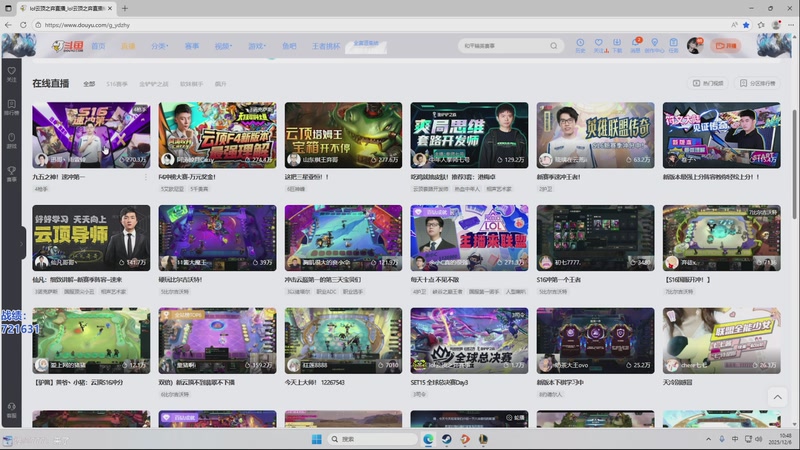Click the Douyu logo in header
The width and height of the screenshot is (800, 450).
point(67,46)
